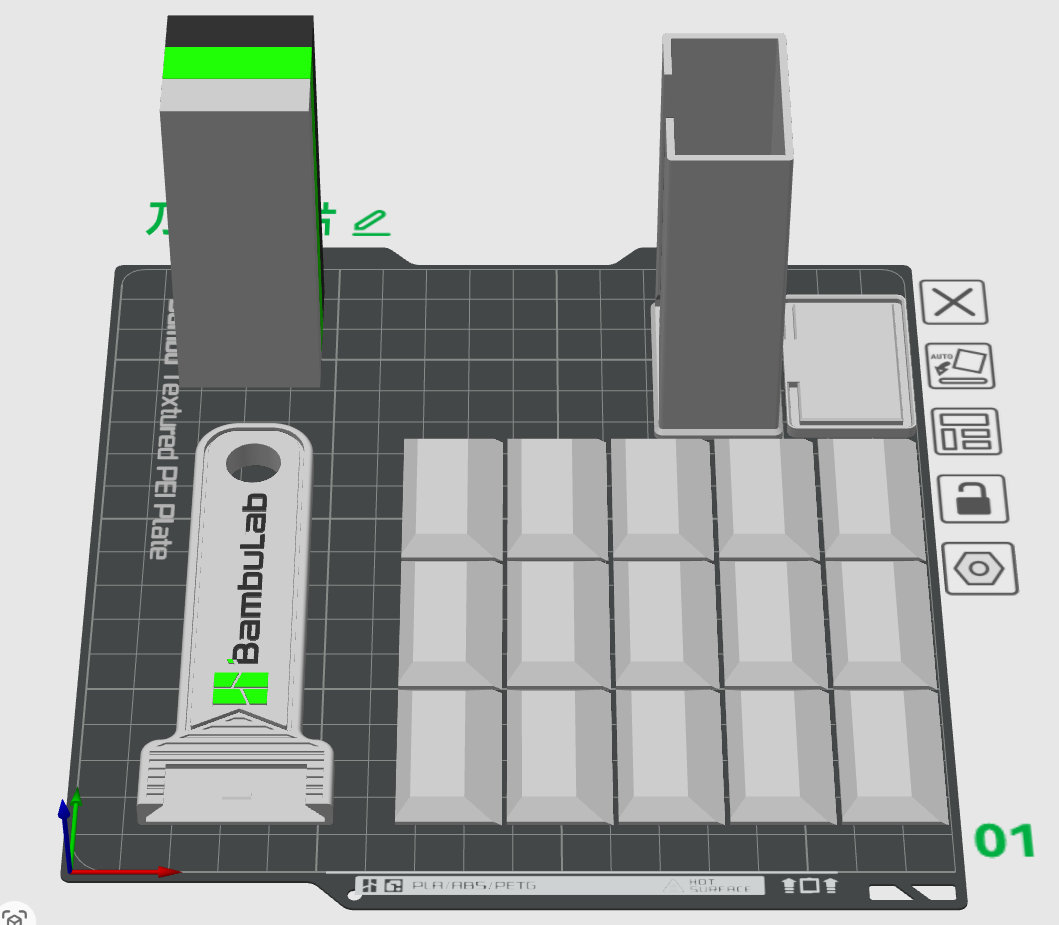
Task: Select the flat lid model beside the tower
Action: pyautogui.click(x=850, y=365)
